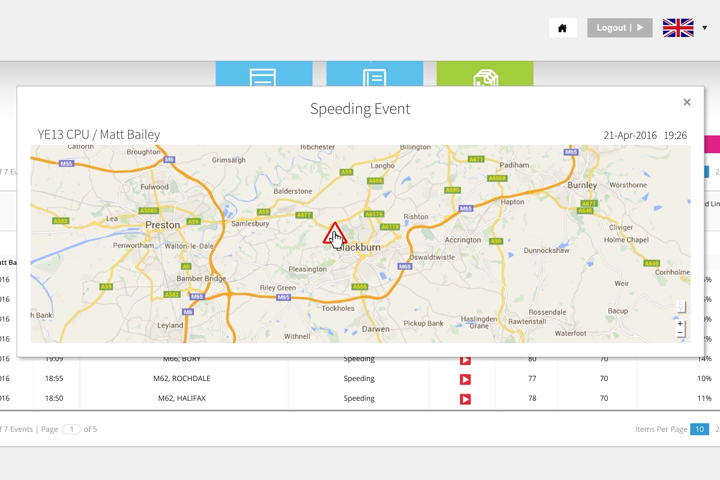Open the second blue tab with document icon
The image size is (720, 480).
[x=374, y=74]
